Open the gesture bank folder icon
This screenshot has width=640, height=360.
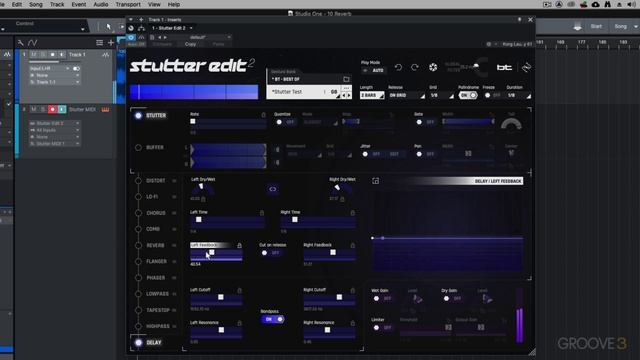[x=346, y=79]
